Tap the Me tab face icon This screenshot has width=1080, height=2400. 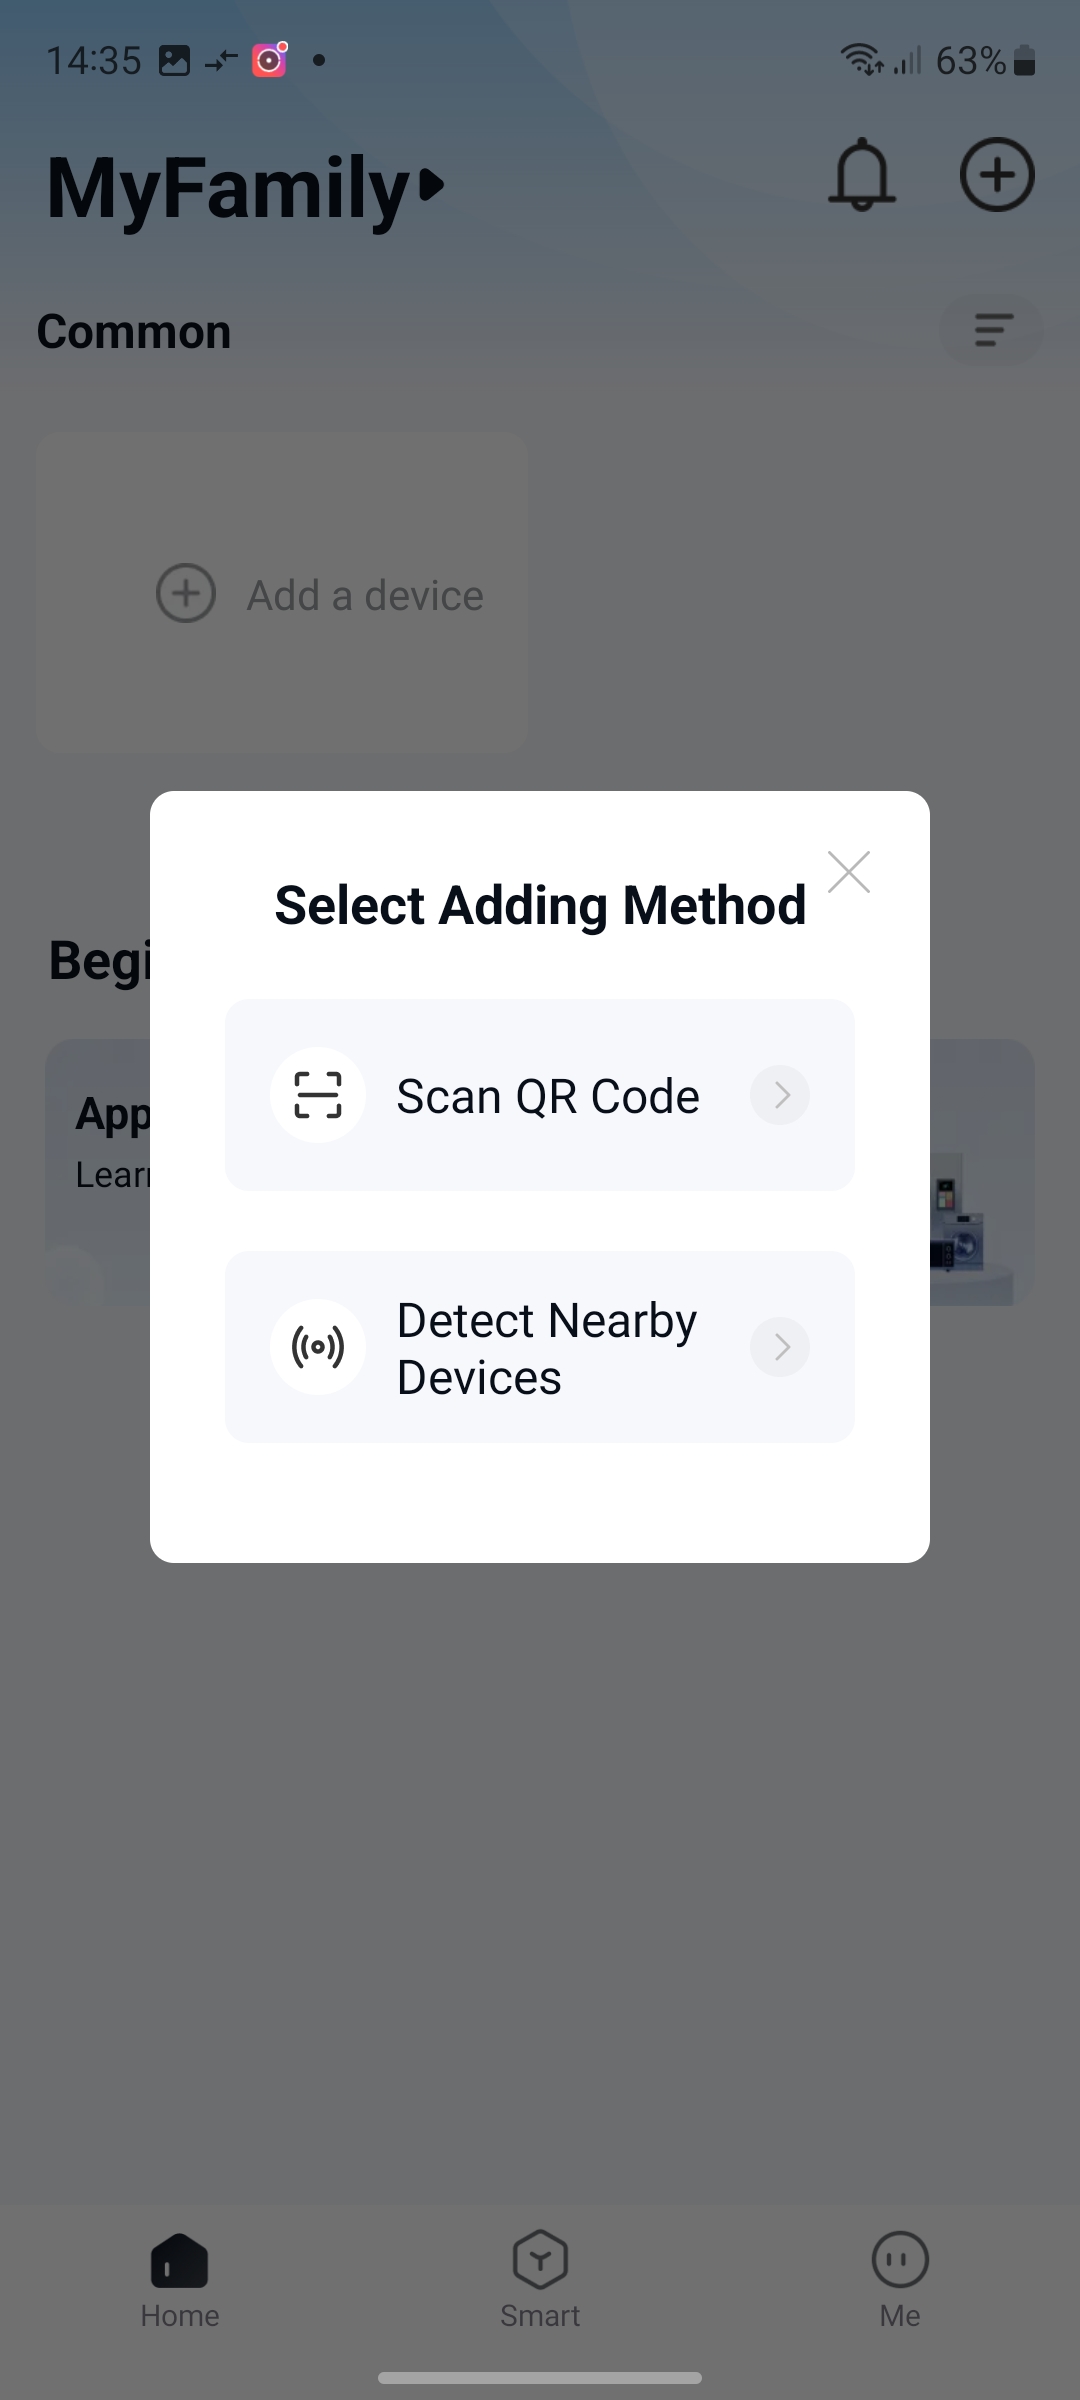[x=900, y=2259]
